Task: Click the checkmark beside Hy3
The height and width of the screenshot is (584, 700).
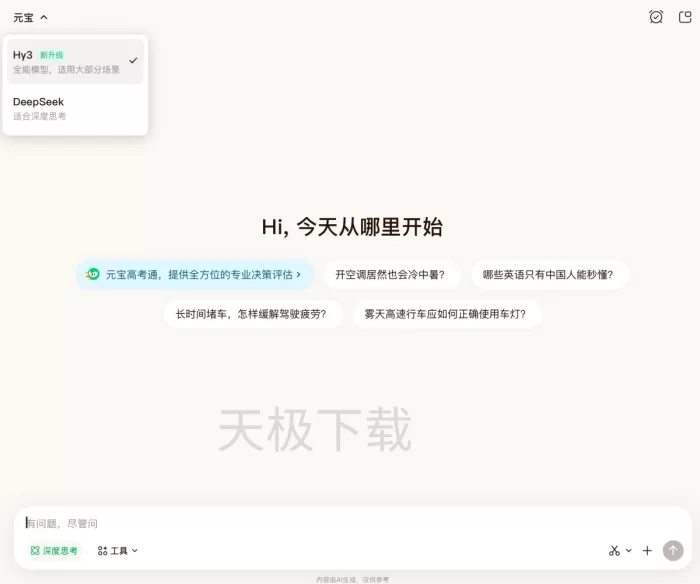Action: (x=133, y=60)
